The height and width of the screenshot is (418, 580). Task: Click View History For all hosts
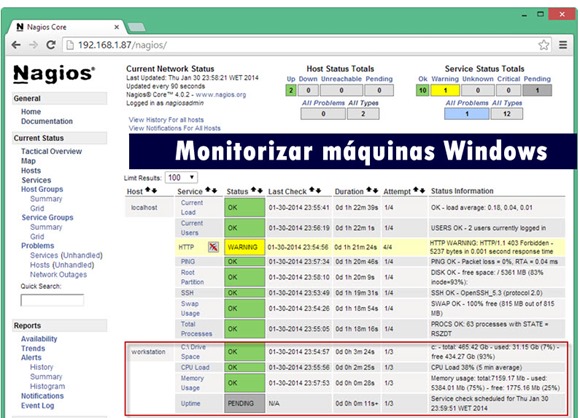pyautogui.click(x=166, y=120)
